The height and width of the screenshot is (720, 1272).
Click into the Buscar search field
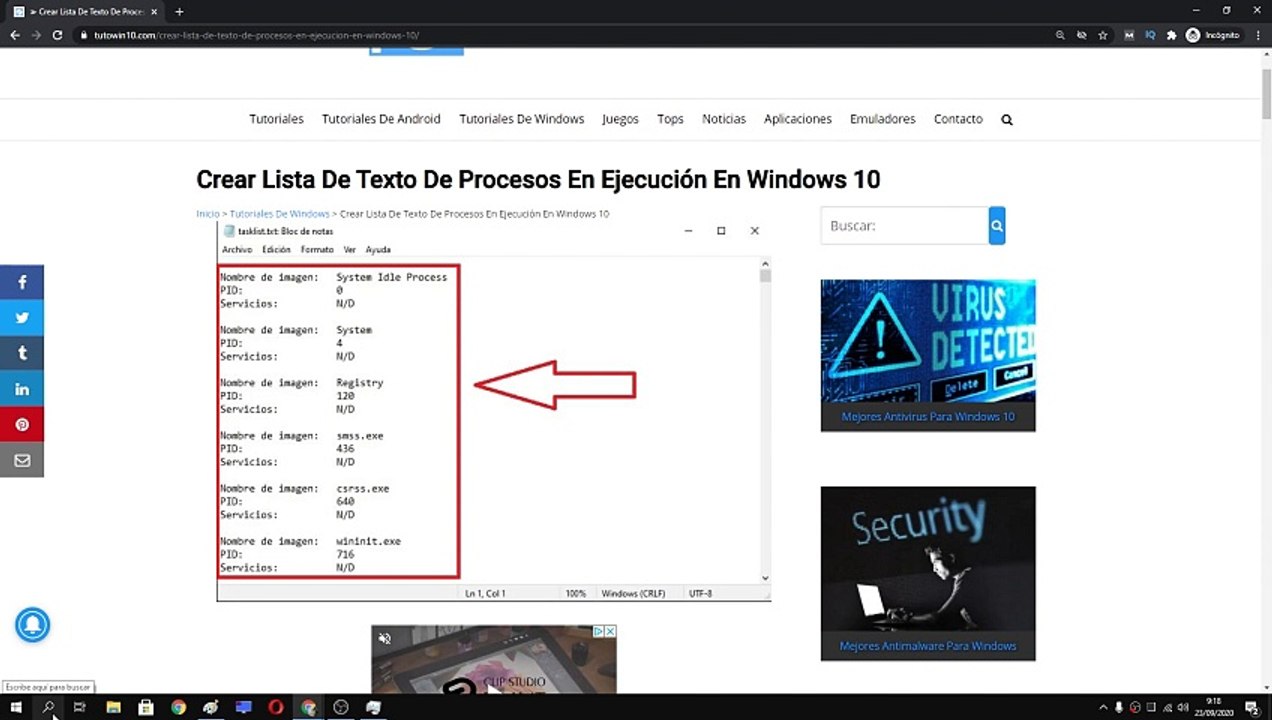[x=905, y=226]
